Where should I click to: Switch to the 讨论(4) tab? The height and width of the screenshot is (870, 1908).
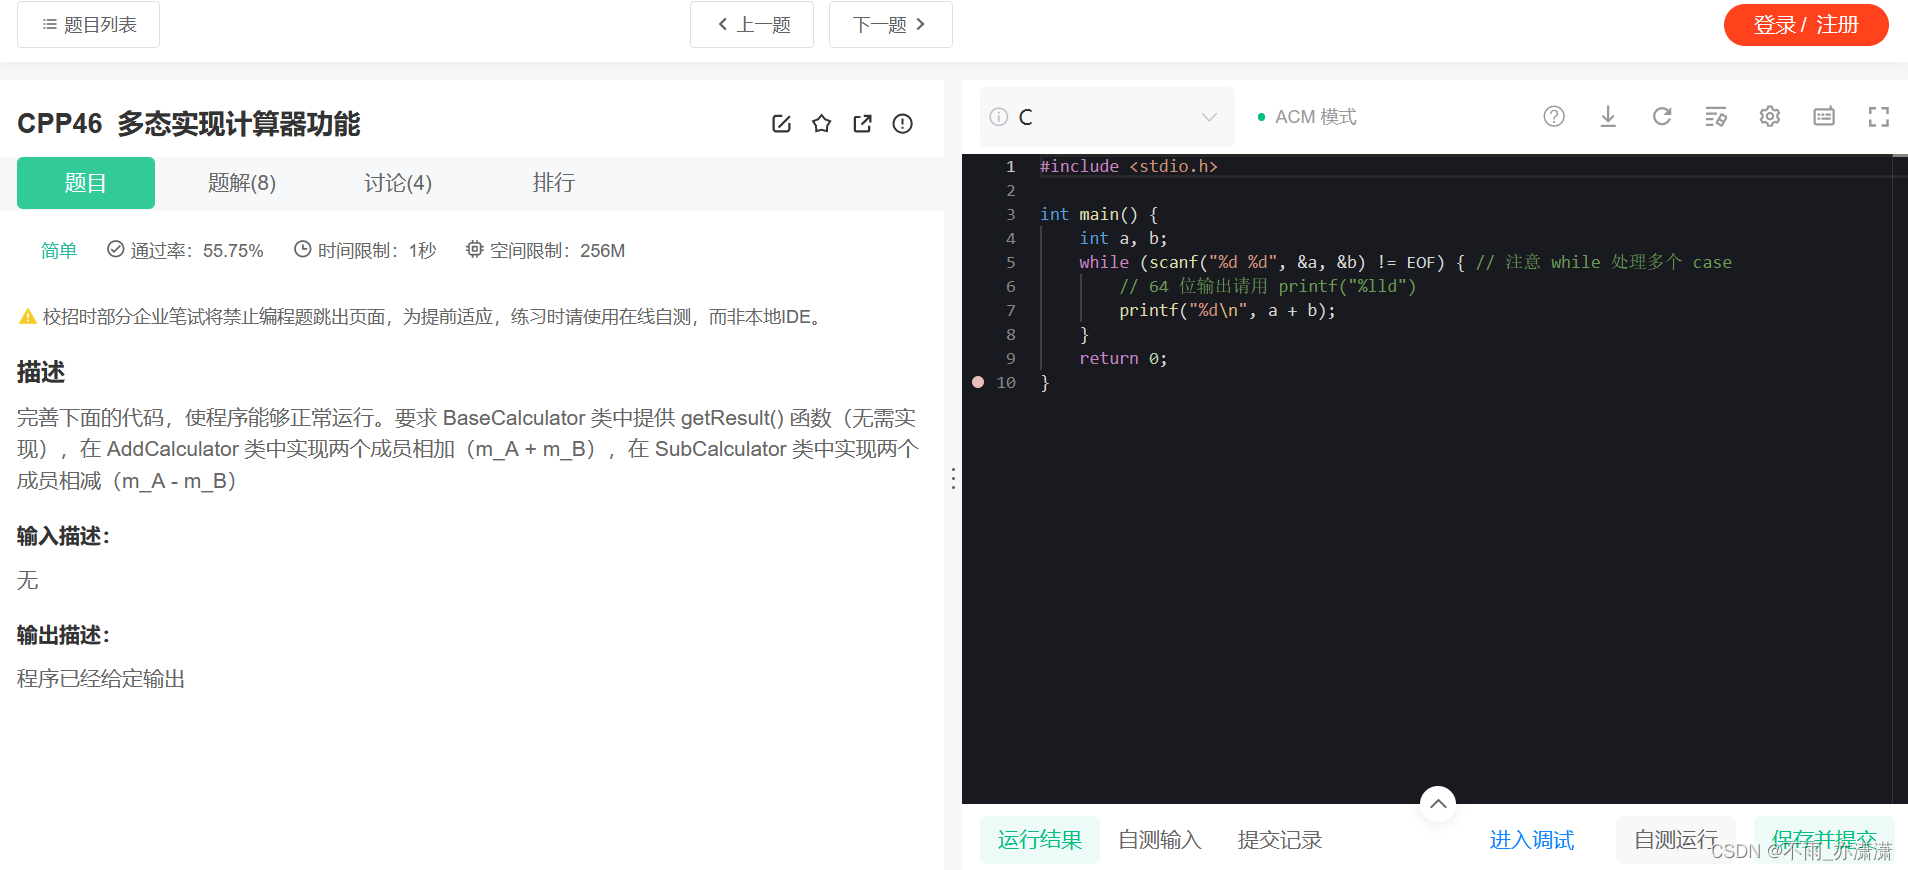coord(398,183)
